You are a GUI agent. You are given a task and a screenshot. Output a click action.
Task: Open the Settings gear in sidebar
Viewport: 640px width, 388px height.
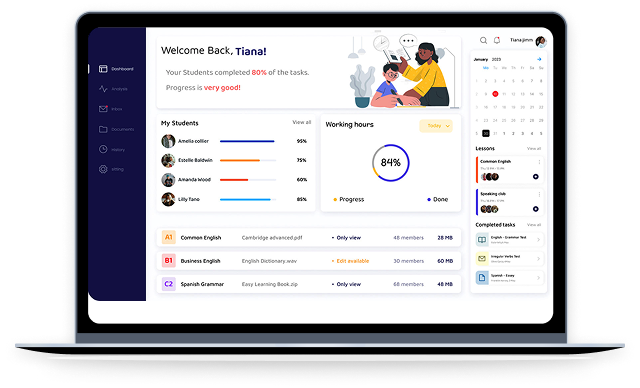click(x=103, y=169)
